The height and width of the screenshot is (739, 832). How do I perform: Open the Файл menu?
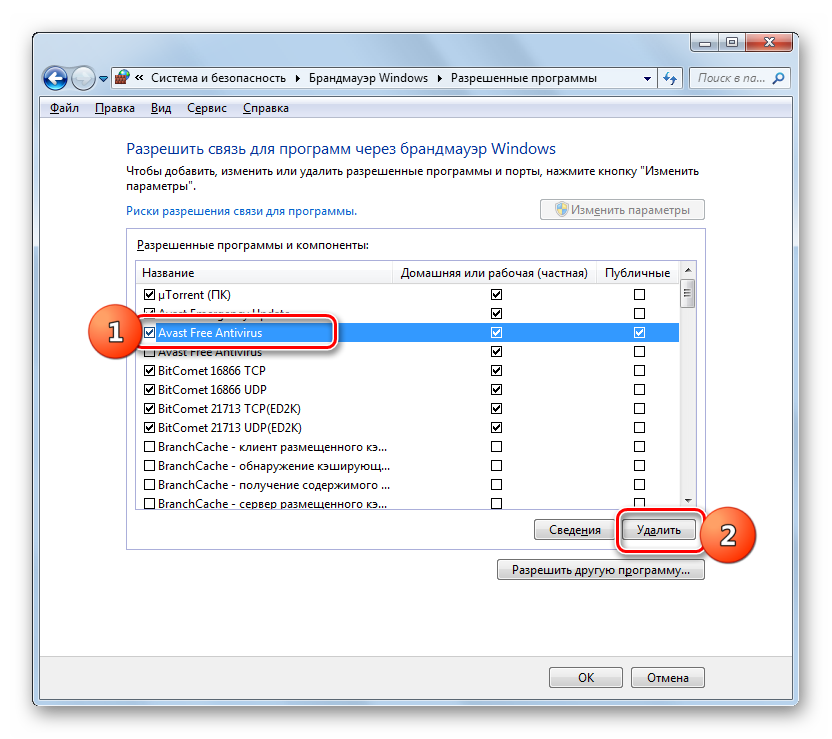[x=64, y=108]
